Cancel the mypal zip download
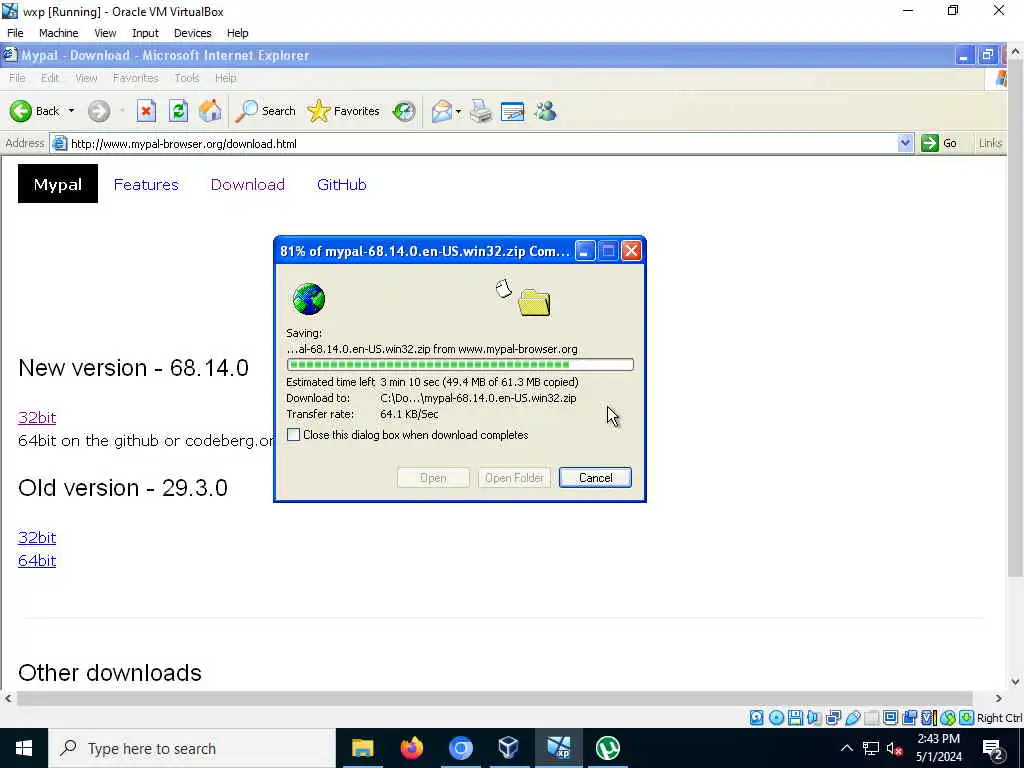Screen dimensions: 1024x768 595,477
